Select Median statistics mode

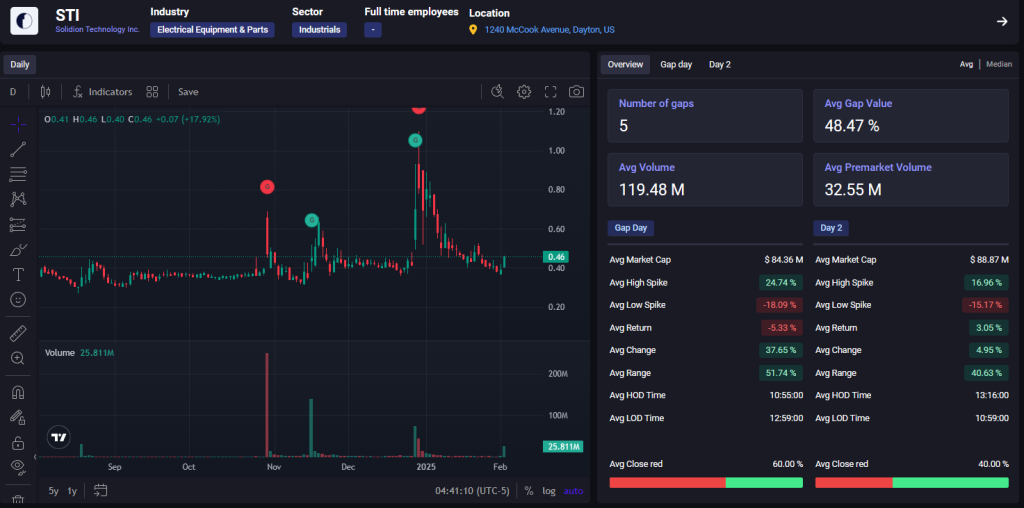click(999, 64)
